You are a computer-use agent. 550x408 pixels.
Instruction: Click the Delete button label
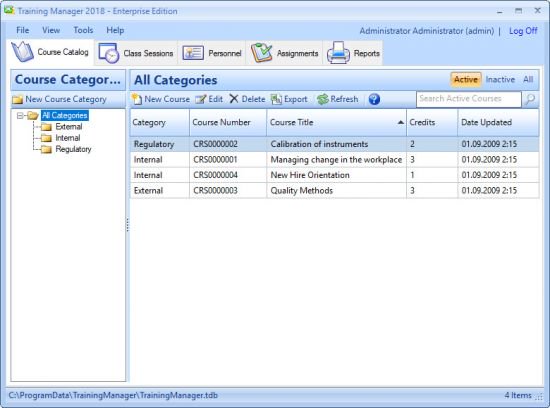click(254, 99)
